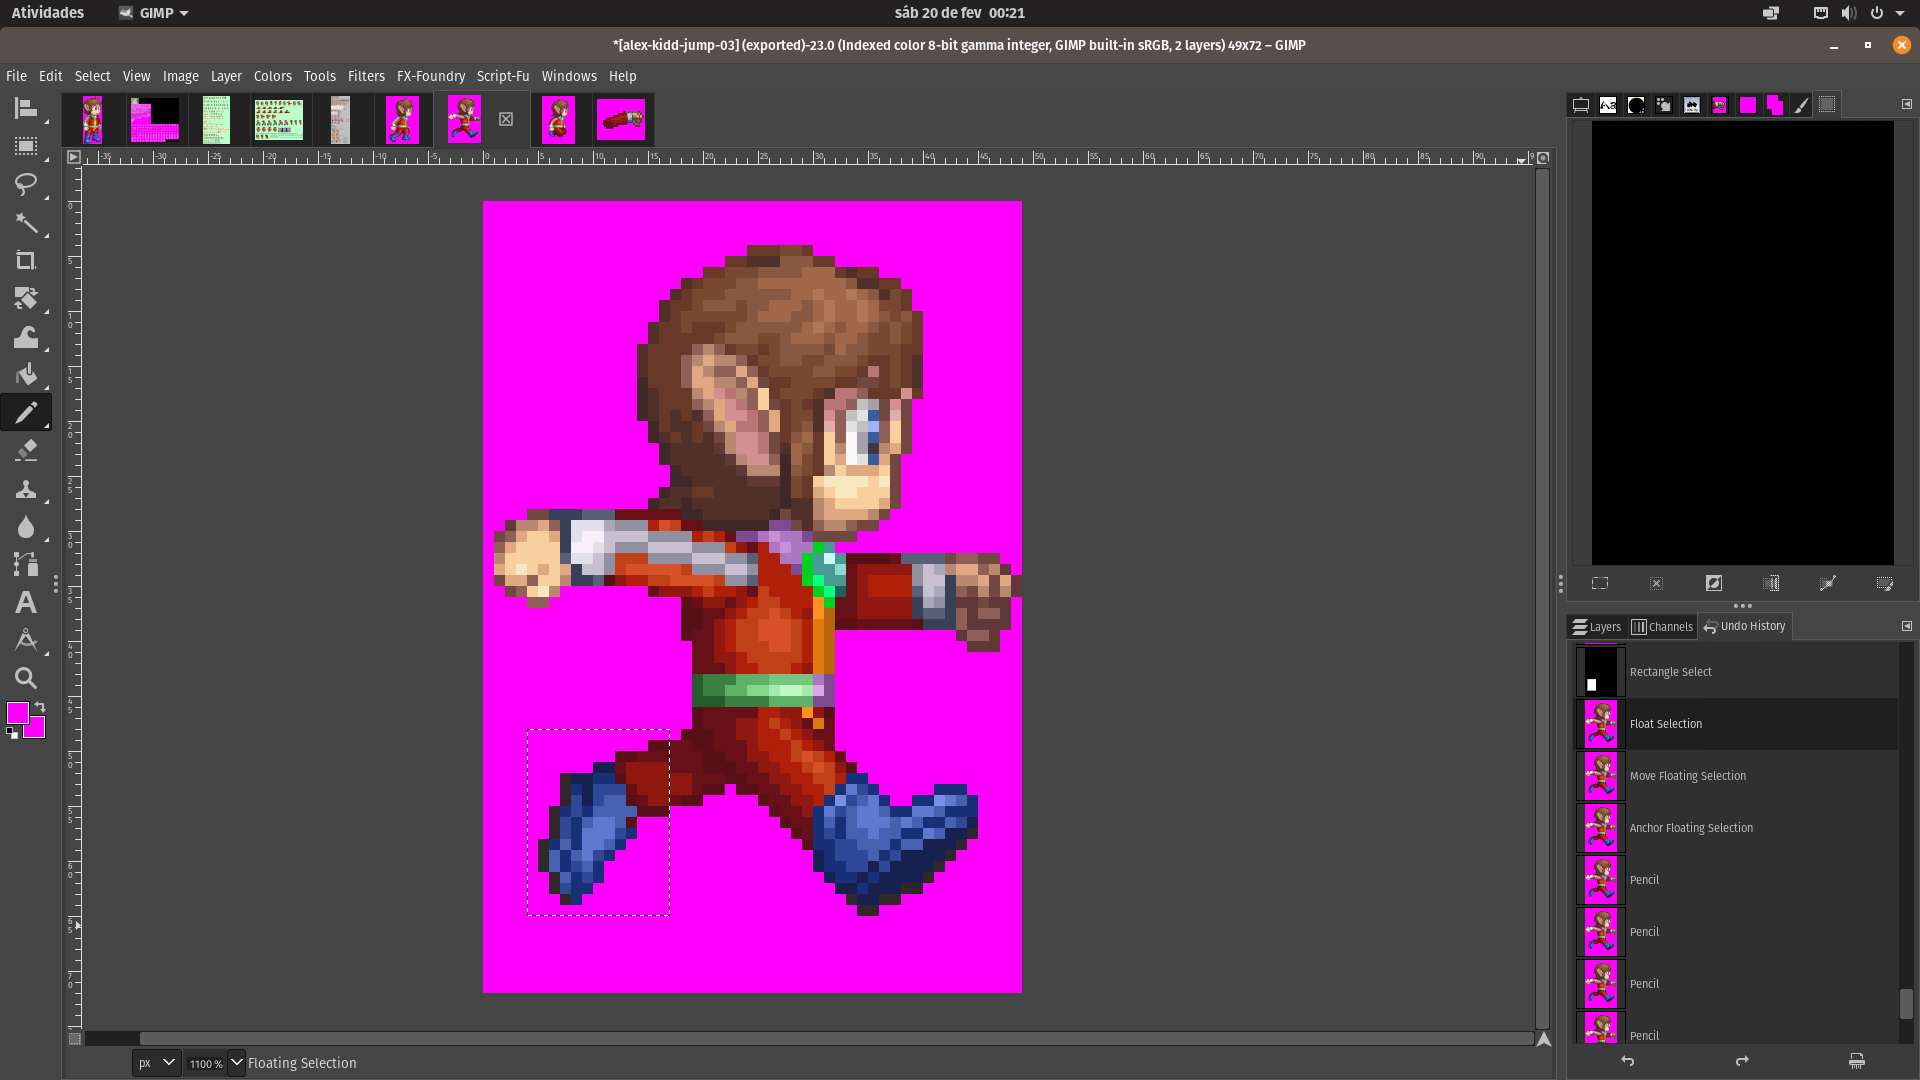
Task: Click Select All in Selection Editor
Action: click(x=1600, y=583)
